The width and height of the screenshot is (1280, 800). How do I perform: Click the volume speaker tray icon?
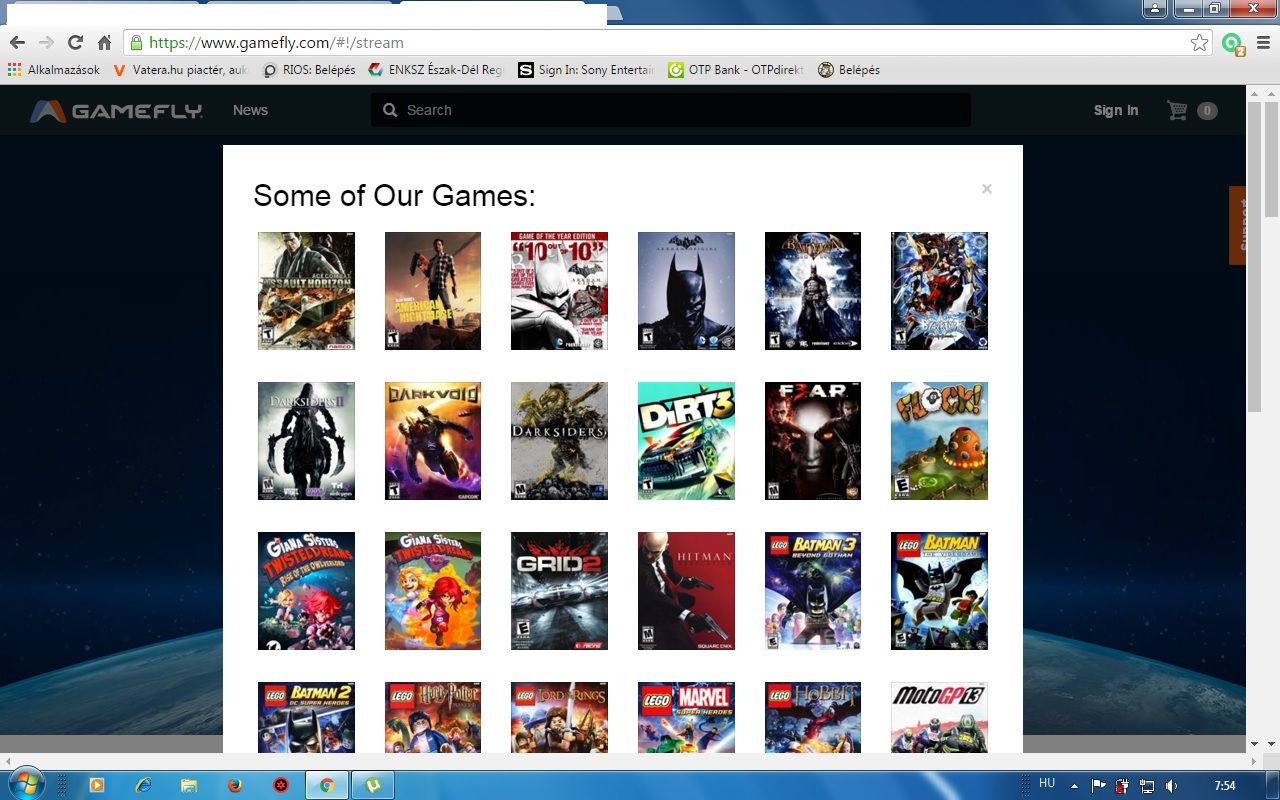coord(1171,786)
